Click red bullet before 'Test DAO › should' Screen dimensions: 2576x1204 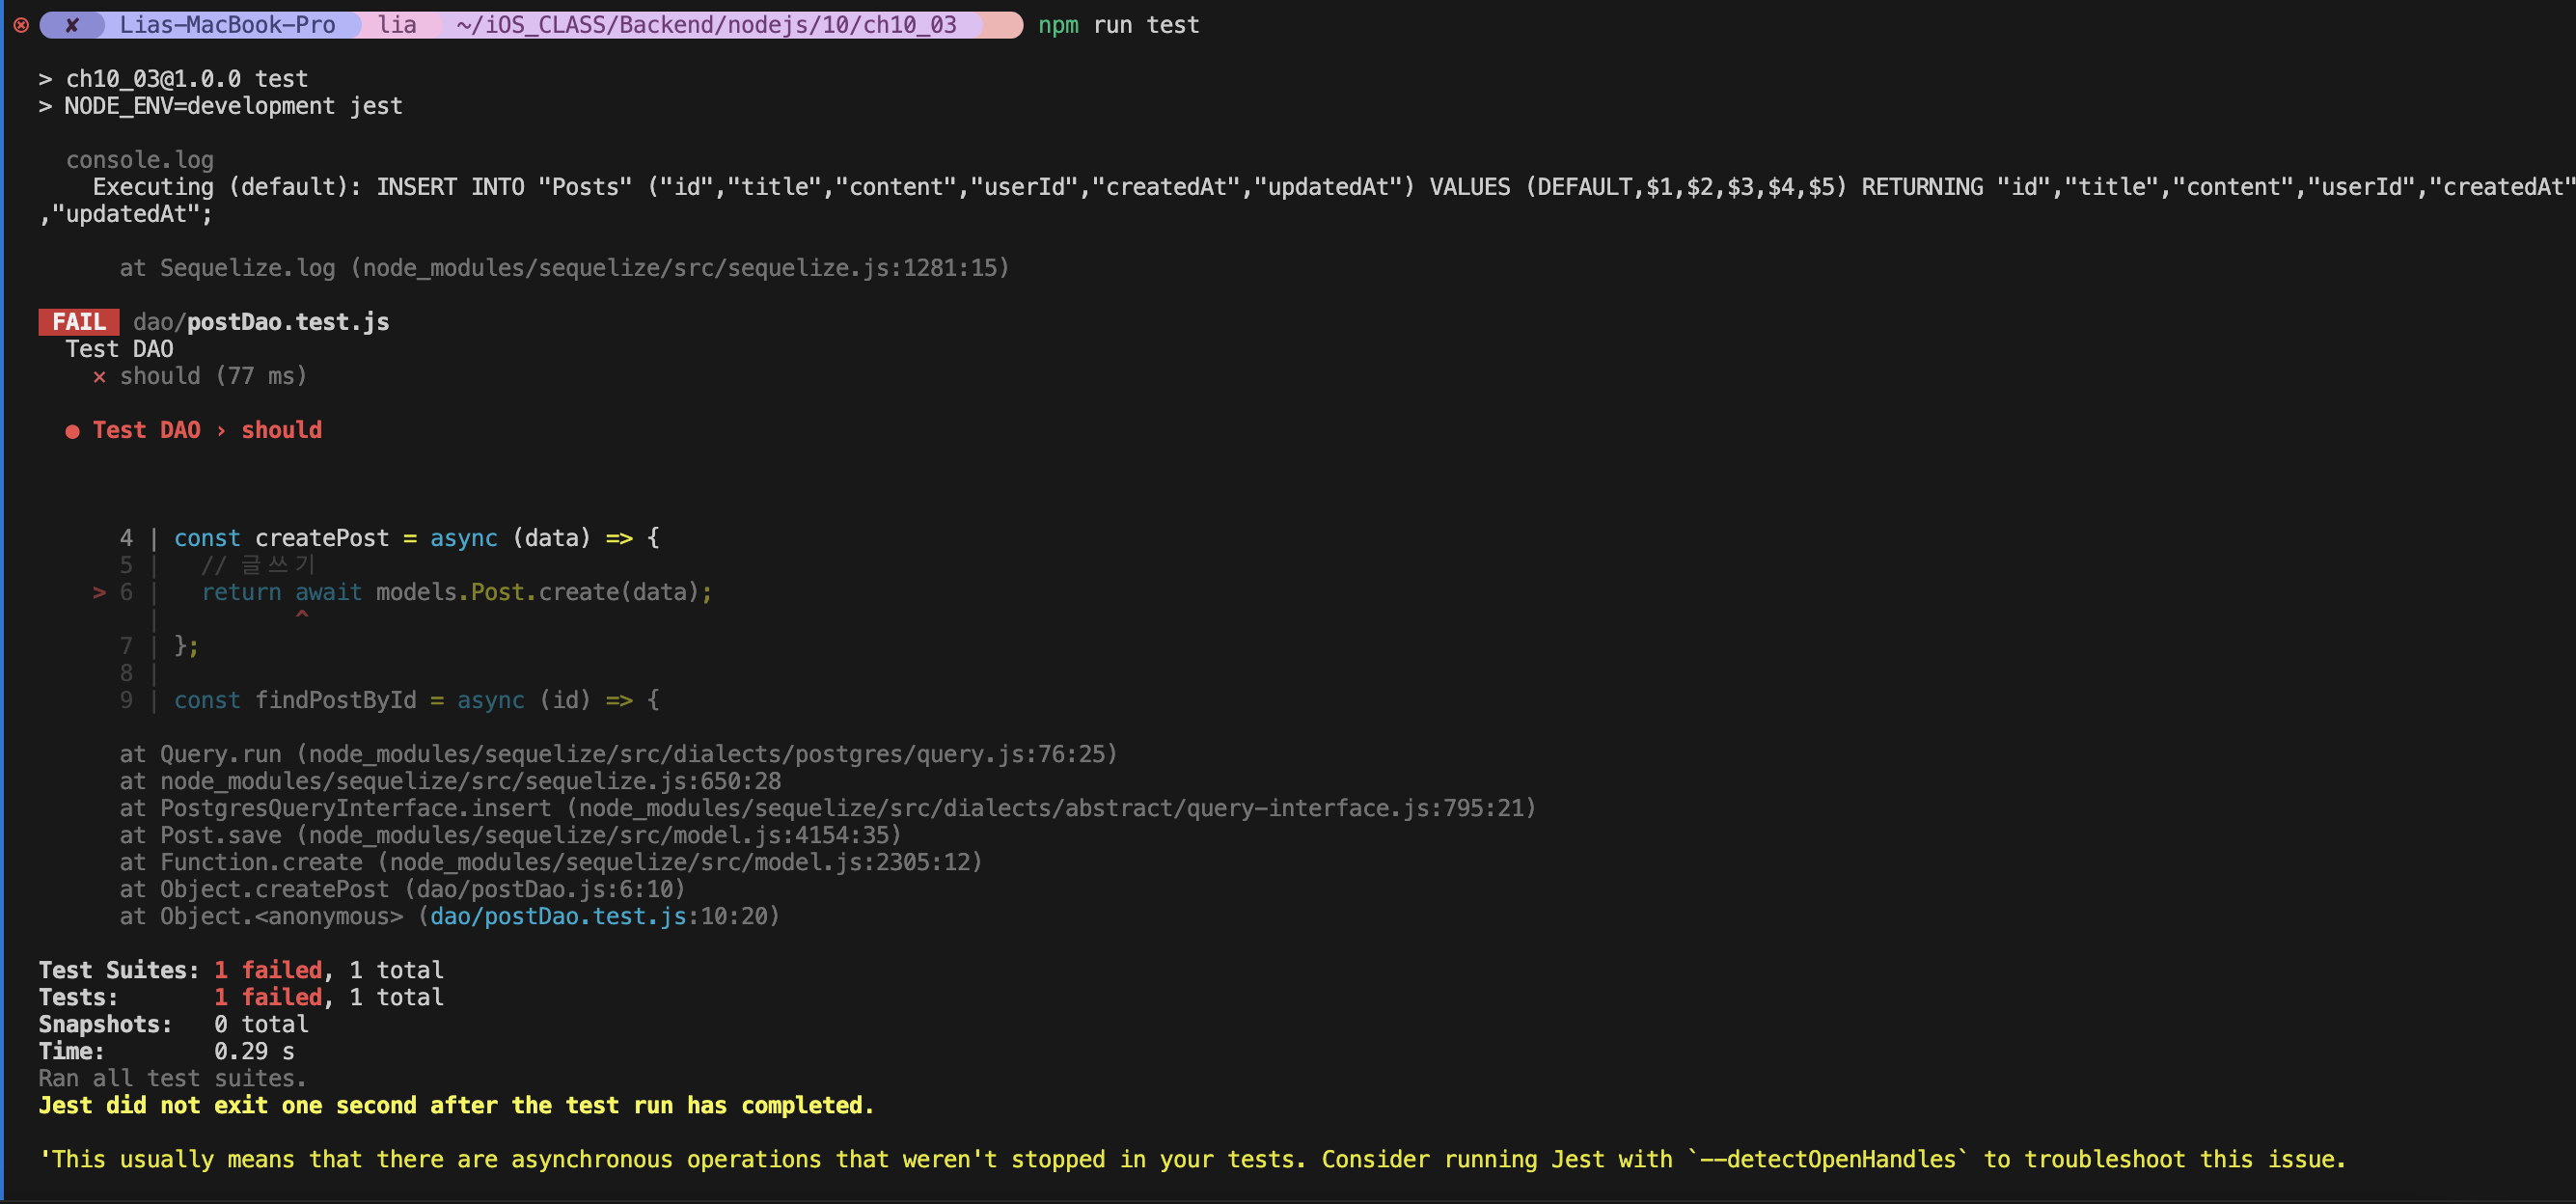(x=72, y=431)
